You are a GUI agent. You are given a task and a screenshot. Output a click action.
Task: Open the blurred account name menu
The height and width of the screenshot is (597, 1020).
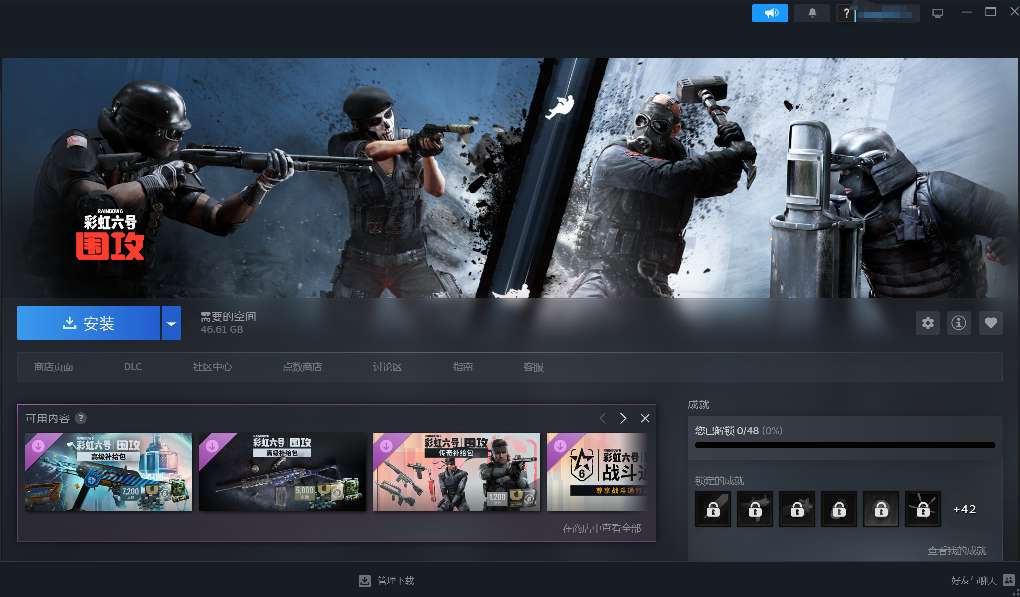coord(887,13)
